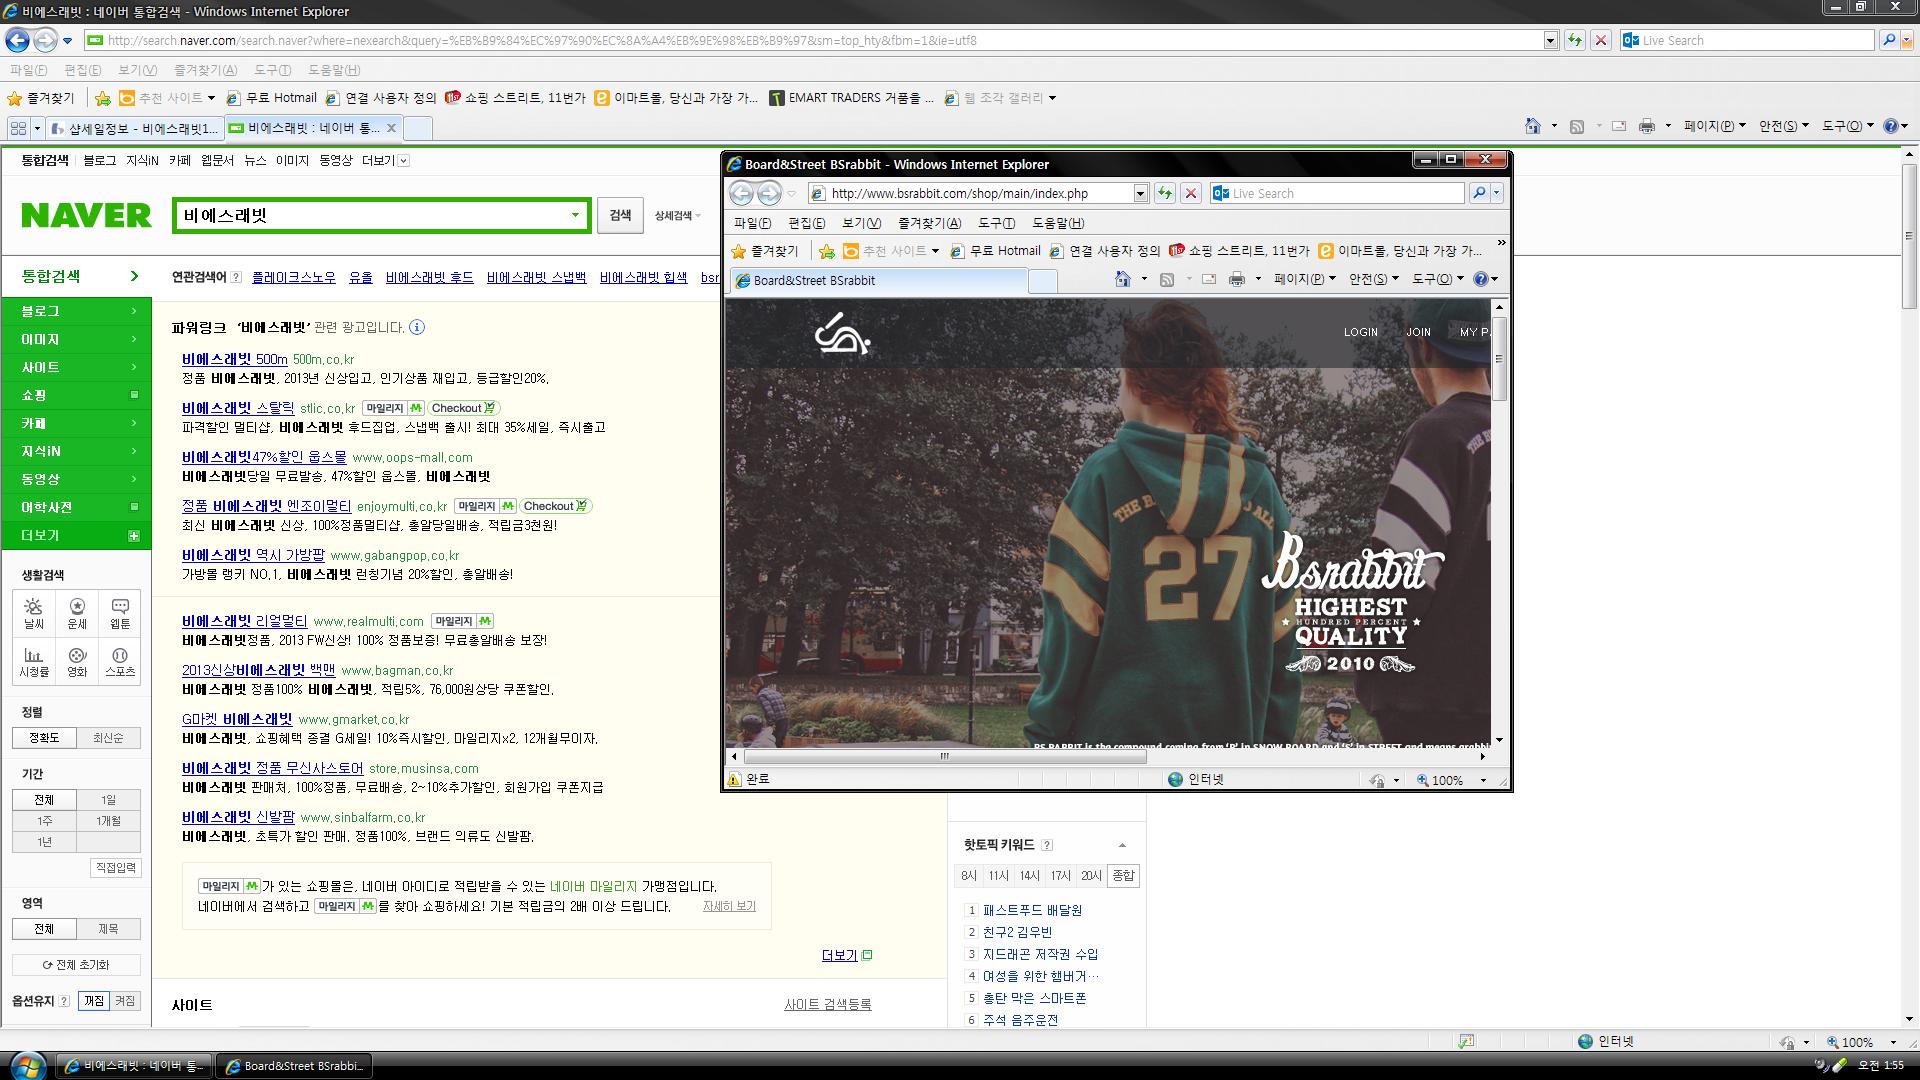Click the BSrabbit window address field
This screenshot has height=1080, width=1920.
[x=980, y=193]
